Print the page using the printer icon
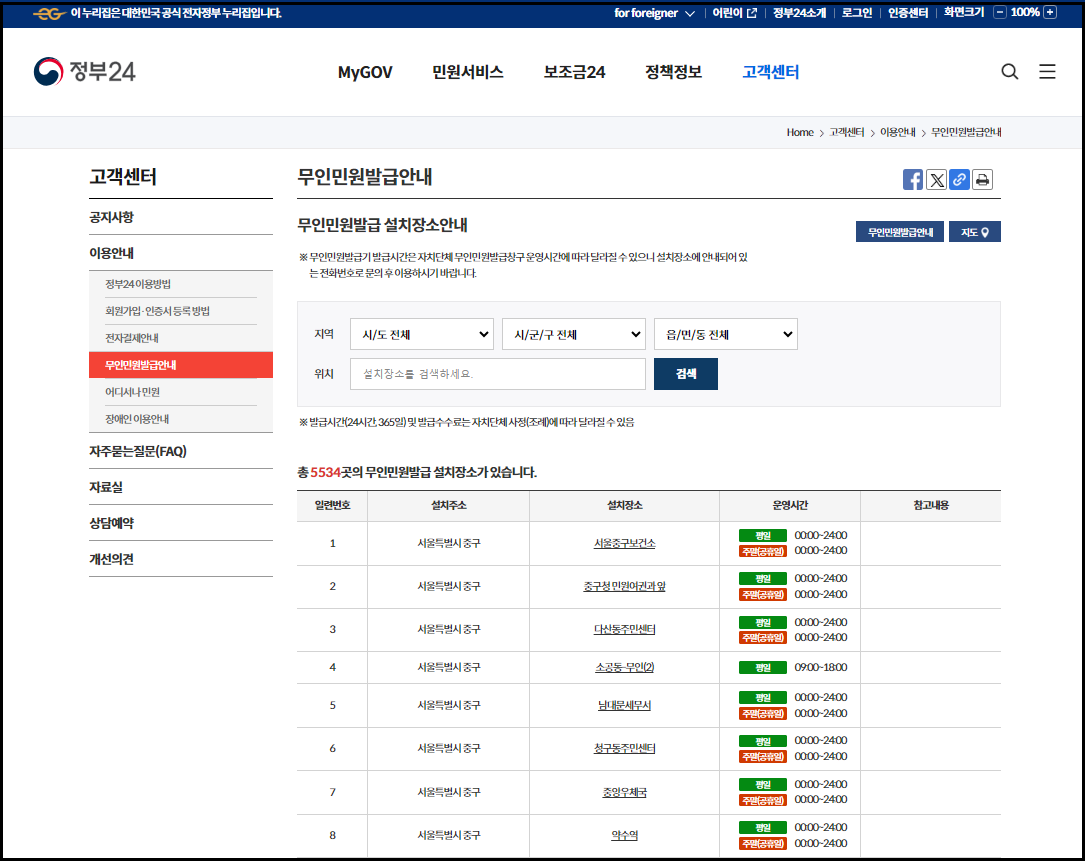The image size is (1085, 861). pyautogui.click(x=982, y=179)
